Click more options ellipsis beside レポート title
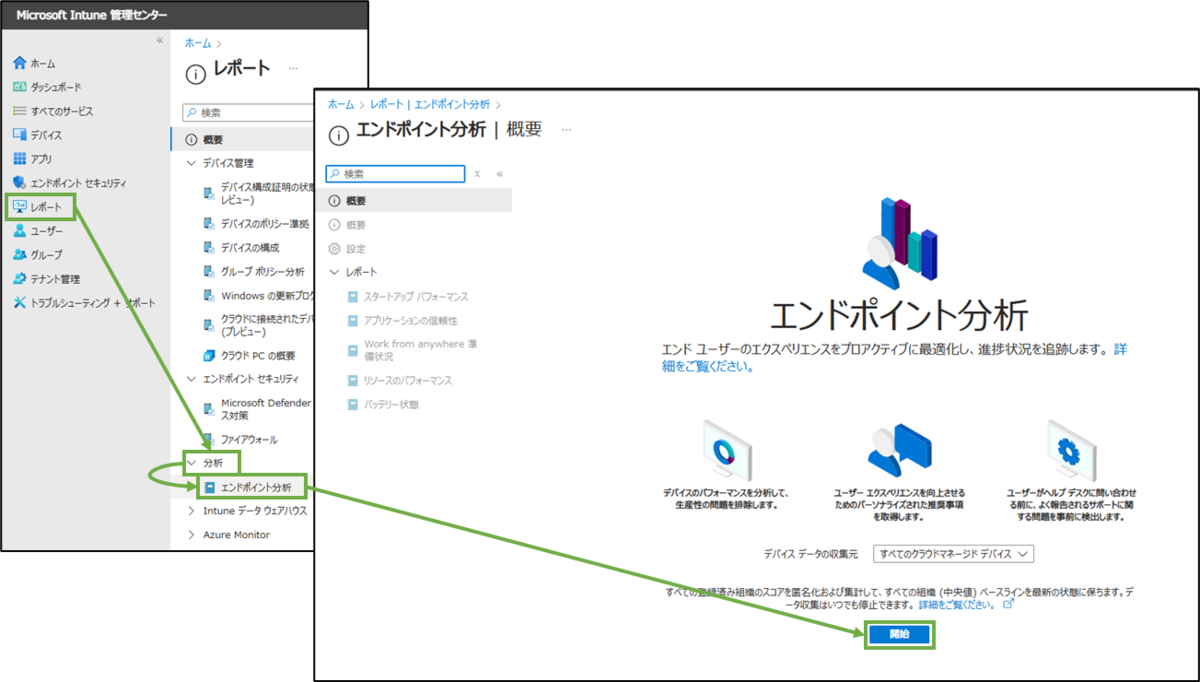This screenshot has width=1200, height=682. [x=293, y=69]
